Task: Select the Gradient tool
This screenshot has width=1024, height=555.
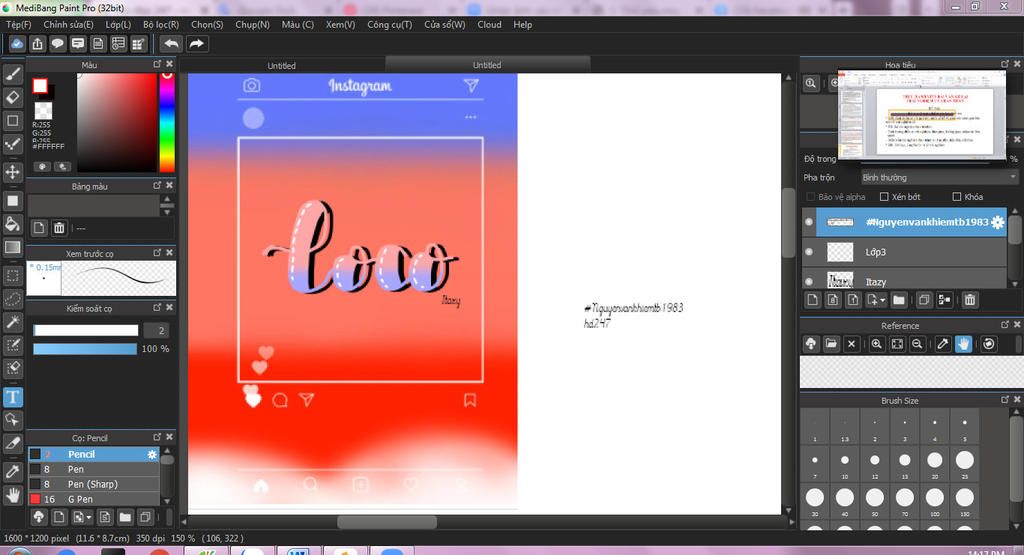Action: tap(12, 247)
